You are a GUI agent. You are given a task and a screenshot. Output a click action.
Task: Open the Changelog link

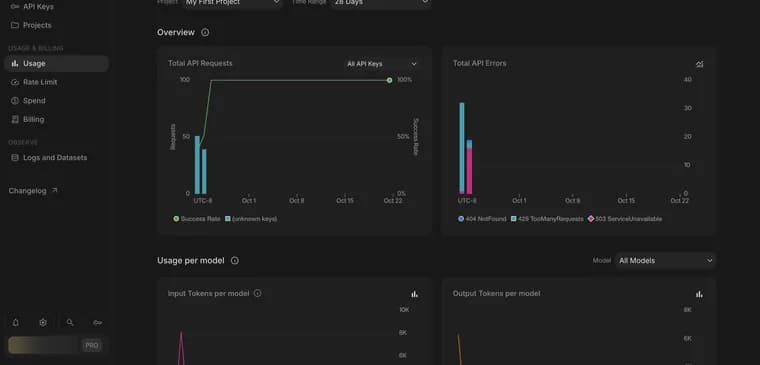point(33,191)
